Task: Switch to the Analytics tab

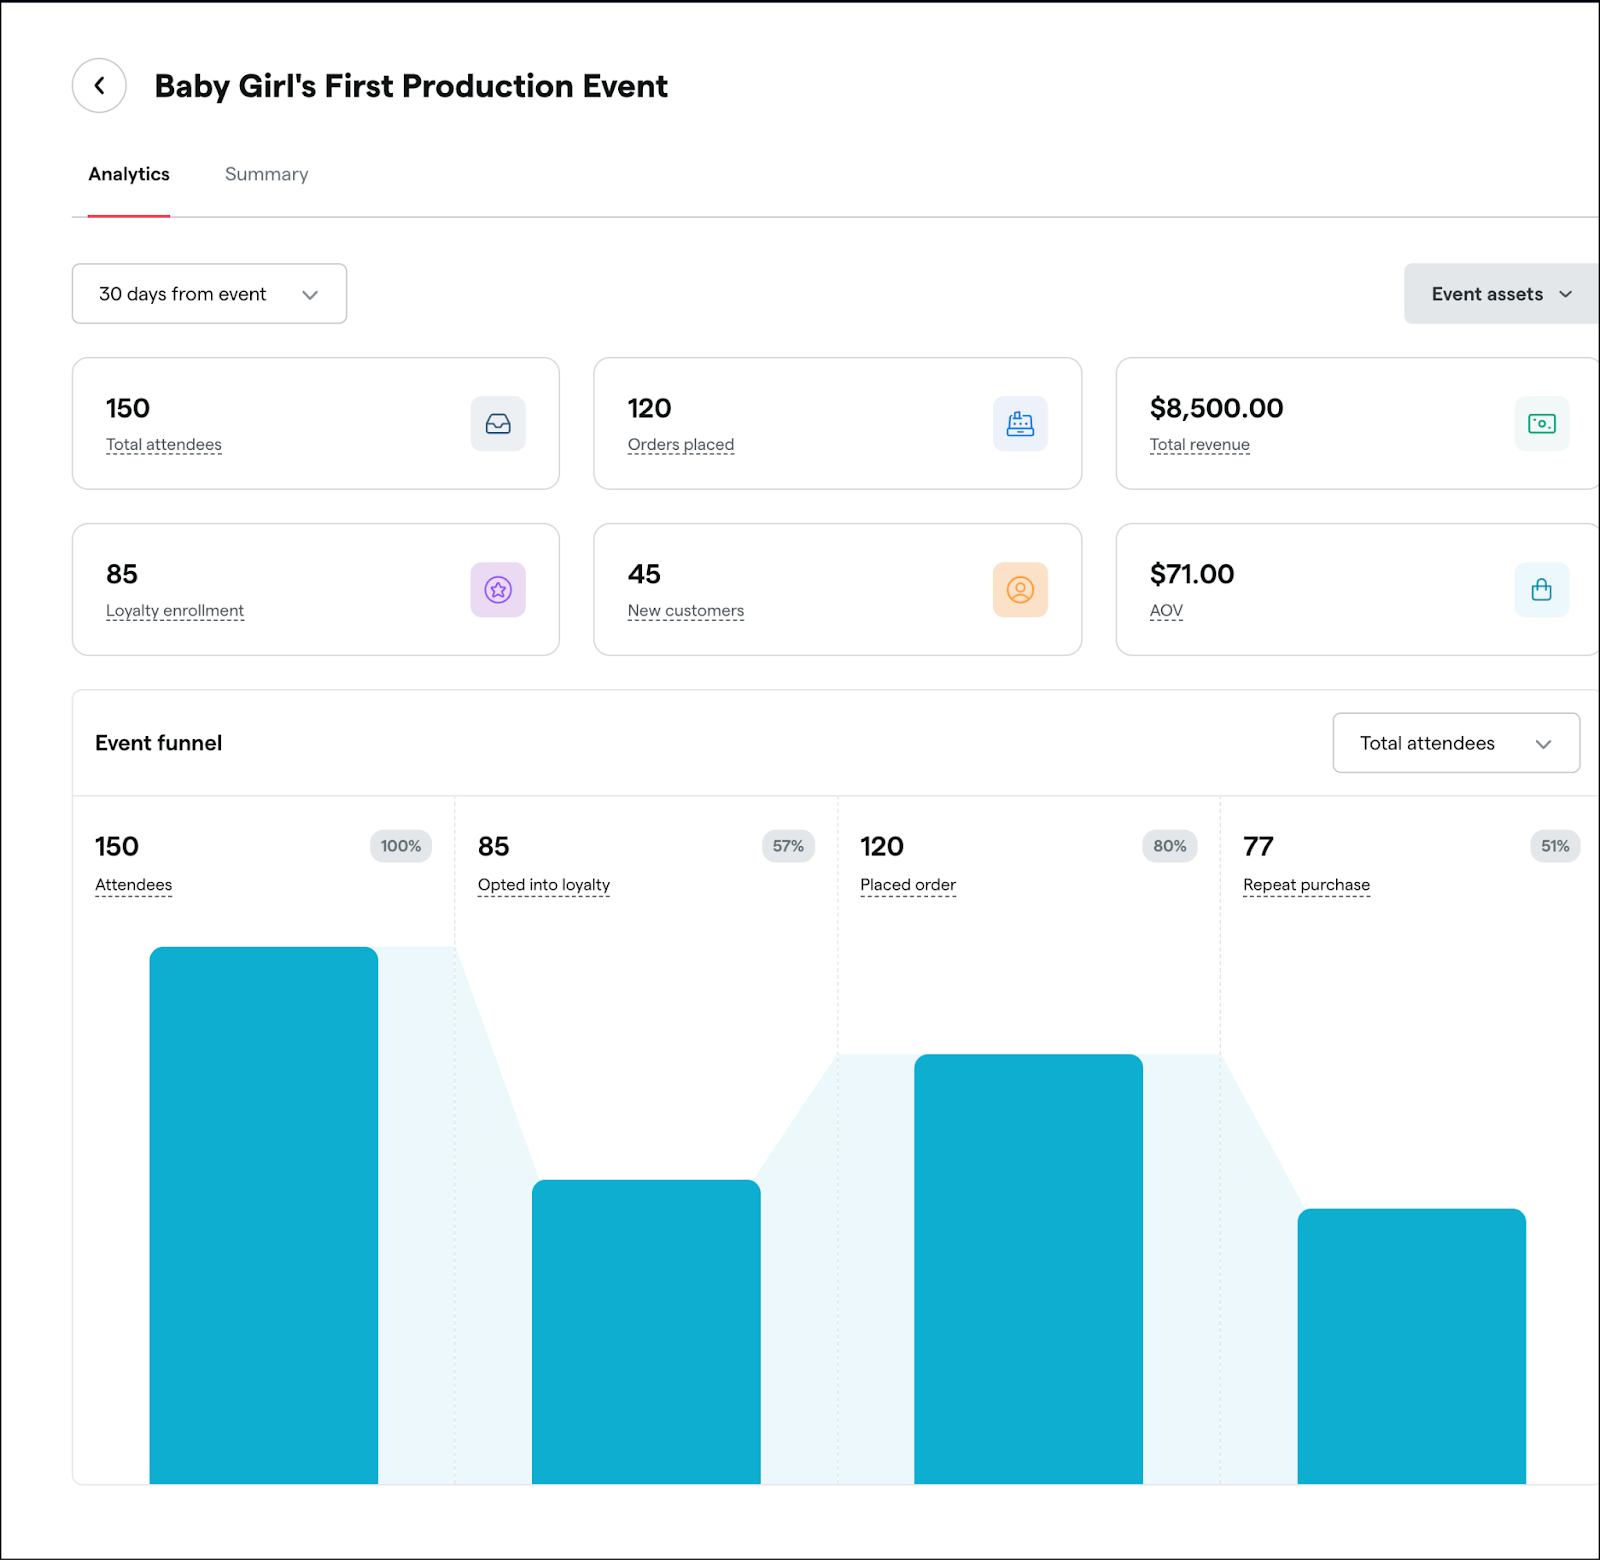Action: (129, 174)
